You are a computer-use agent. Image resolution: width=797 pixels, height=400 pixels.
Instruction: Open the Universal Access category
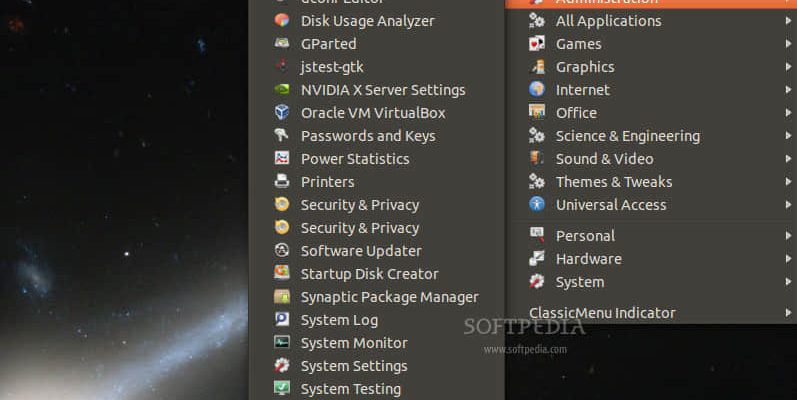click(651, 205)
